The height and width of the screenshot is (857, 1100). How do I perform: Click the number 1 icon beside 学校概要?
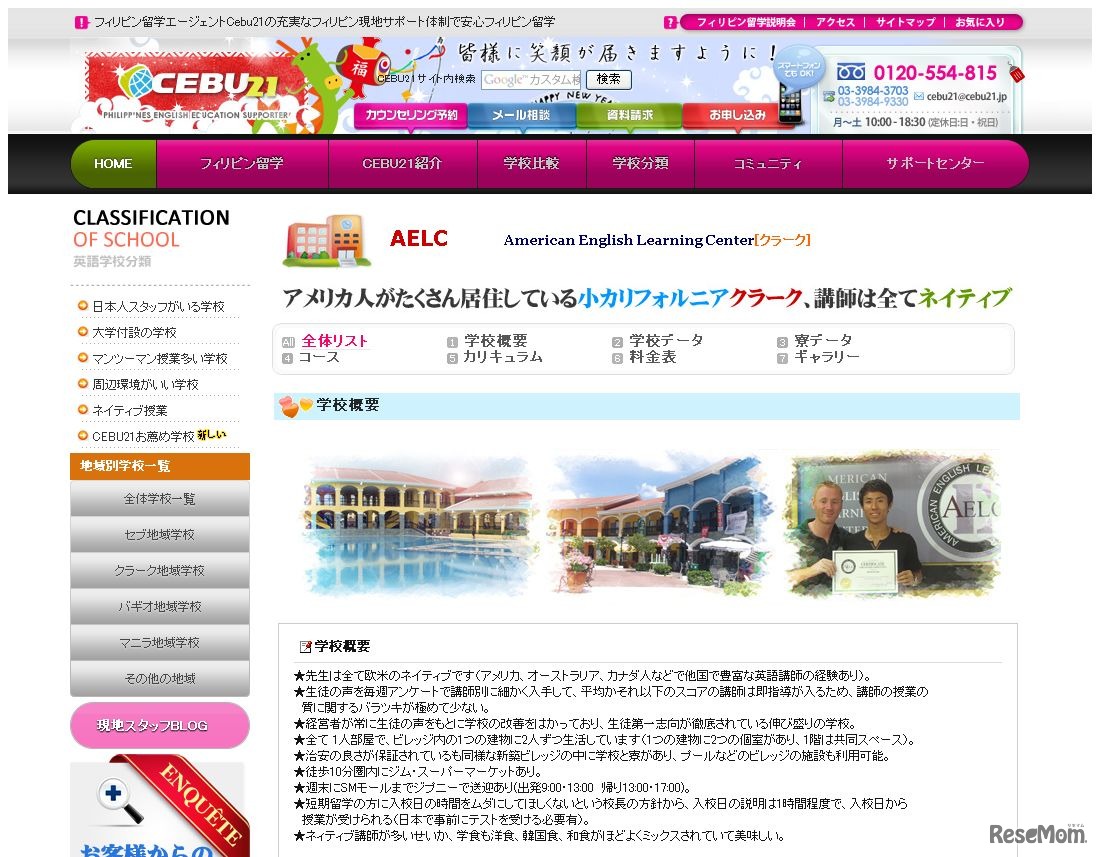(x=452, y=342)
